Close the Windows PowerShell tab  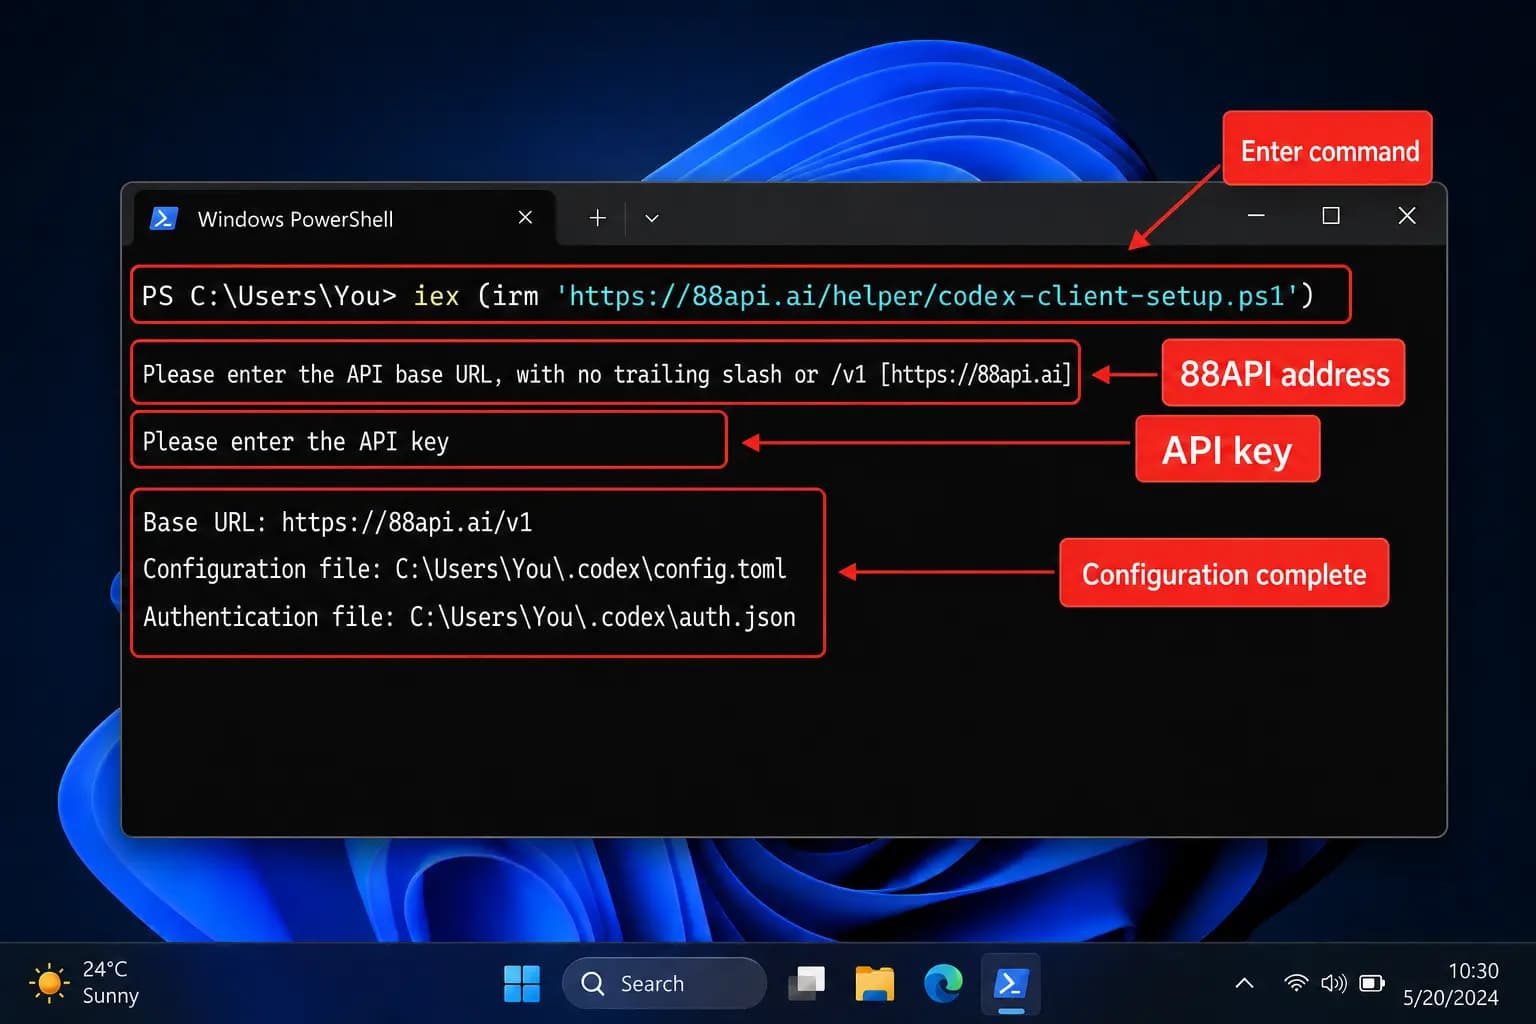(x=525, y=217)
